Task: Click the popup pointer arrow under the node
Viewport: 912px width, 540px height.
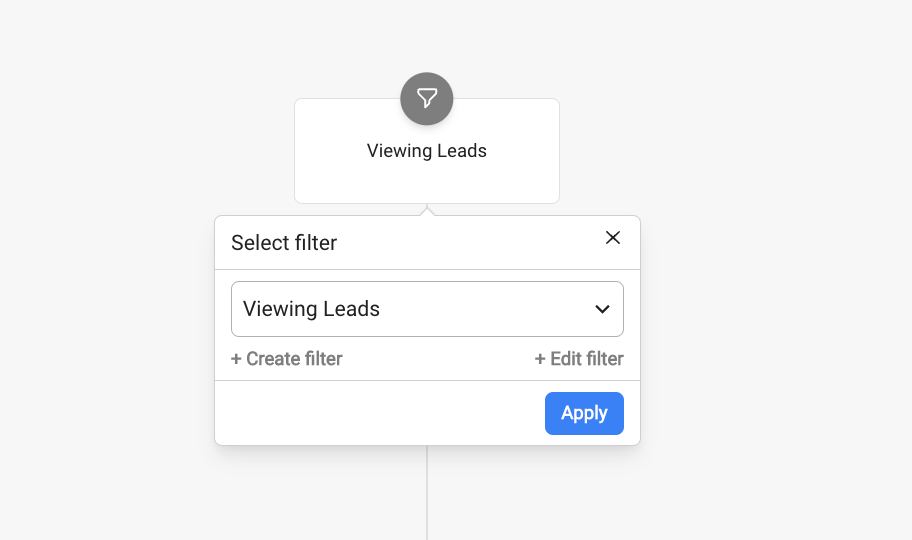Action: (x=427, y=211)
